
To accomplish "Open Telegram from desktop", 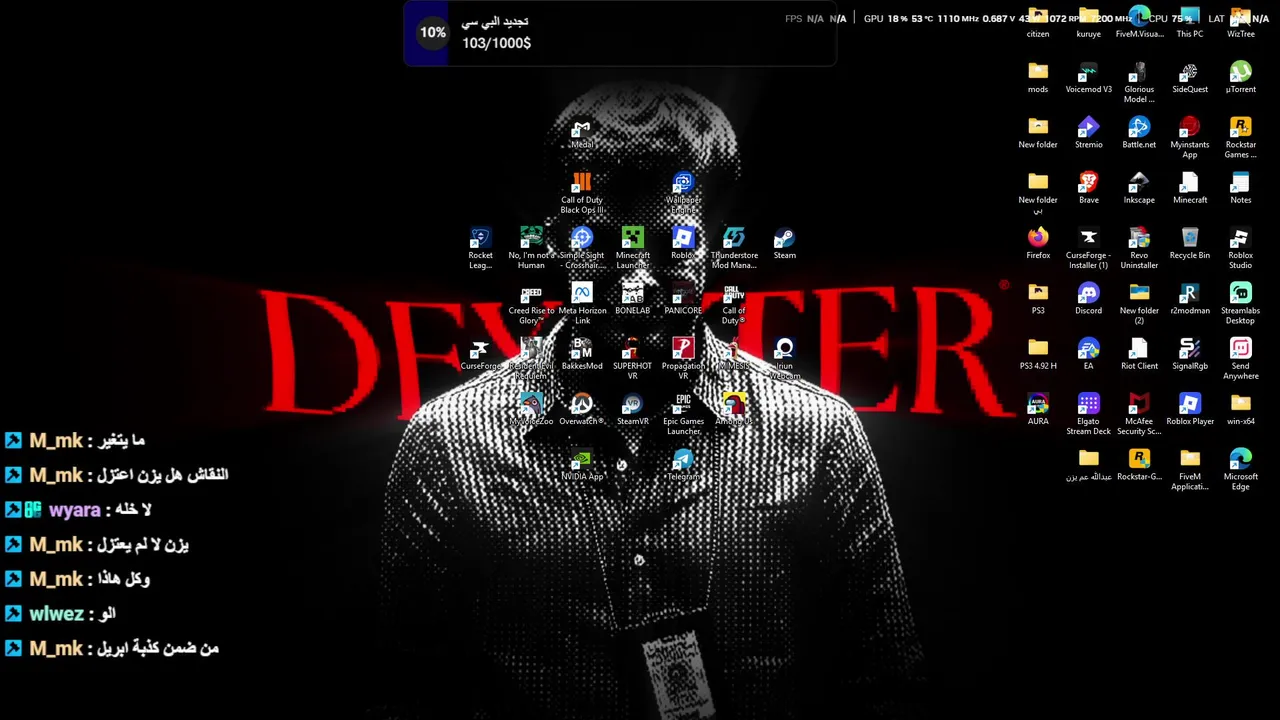I will point(683,466).
